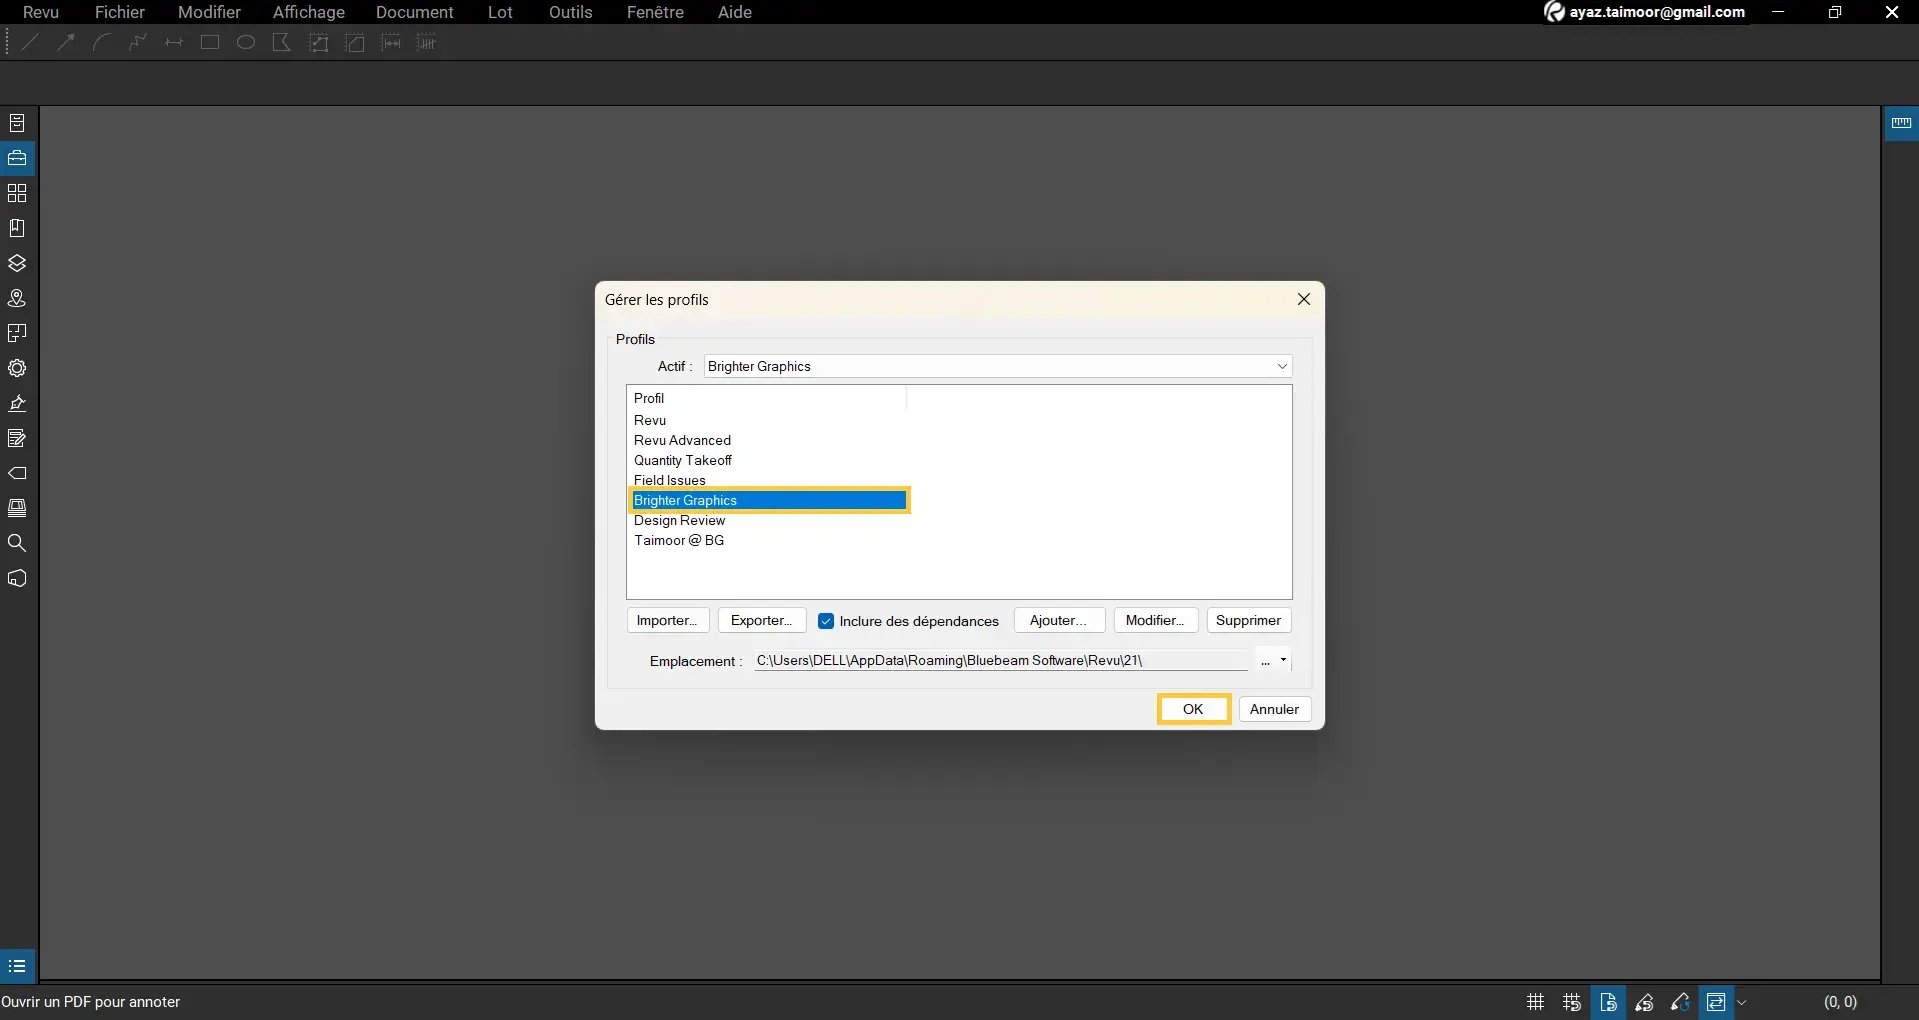Screen dimensions: 1919x1020
Task: Select the Quantity Takeoff profile in the list
Action: coord(683,460)
